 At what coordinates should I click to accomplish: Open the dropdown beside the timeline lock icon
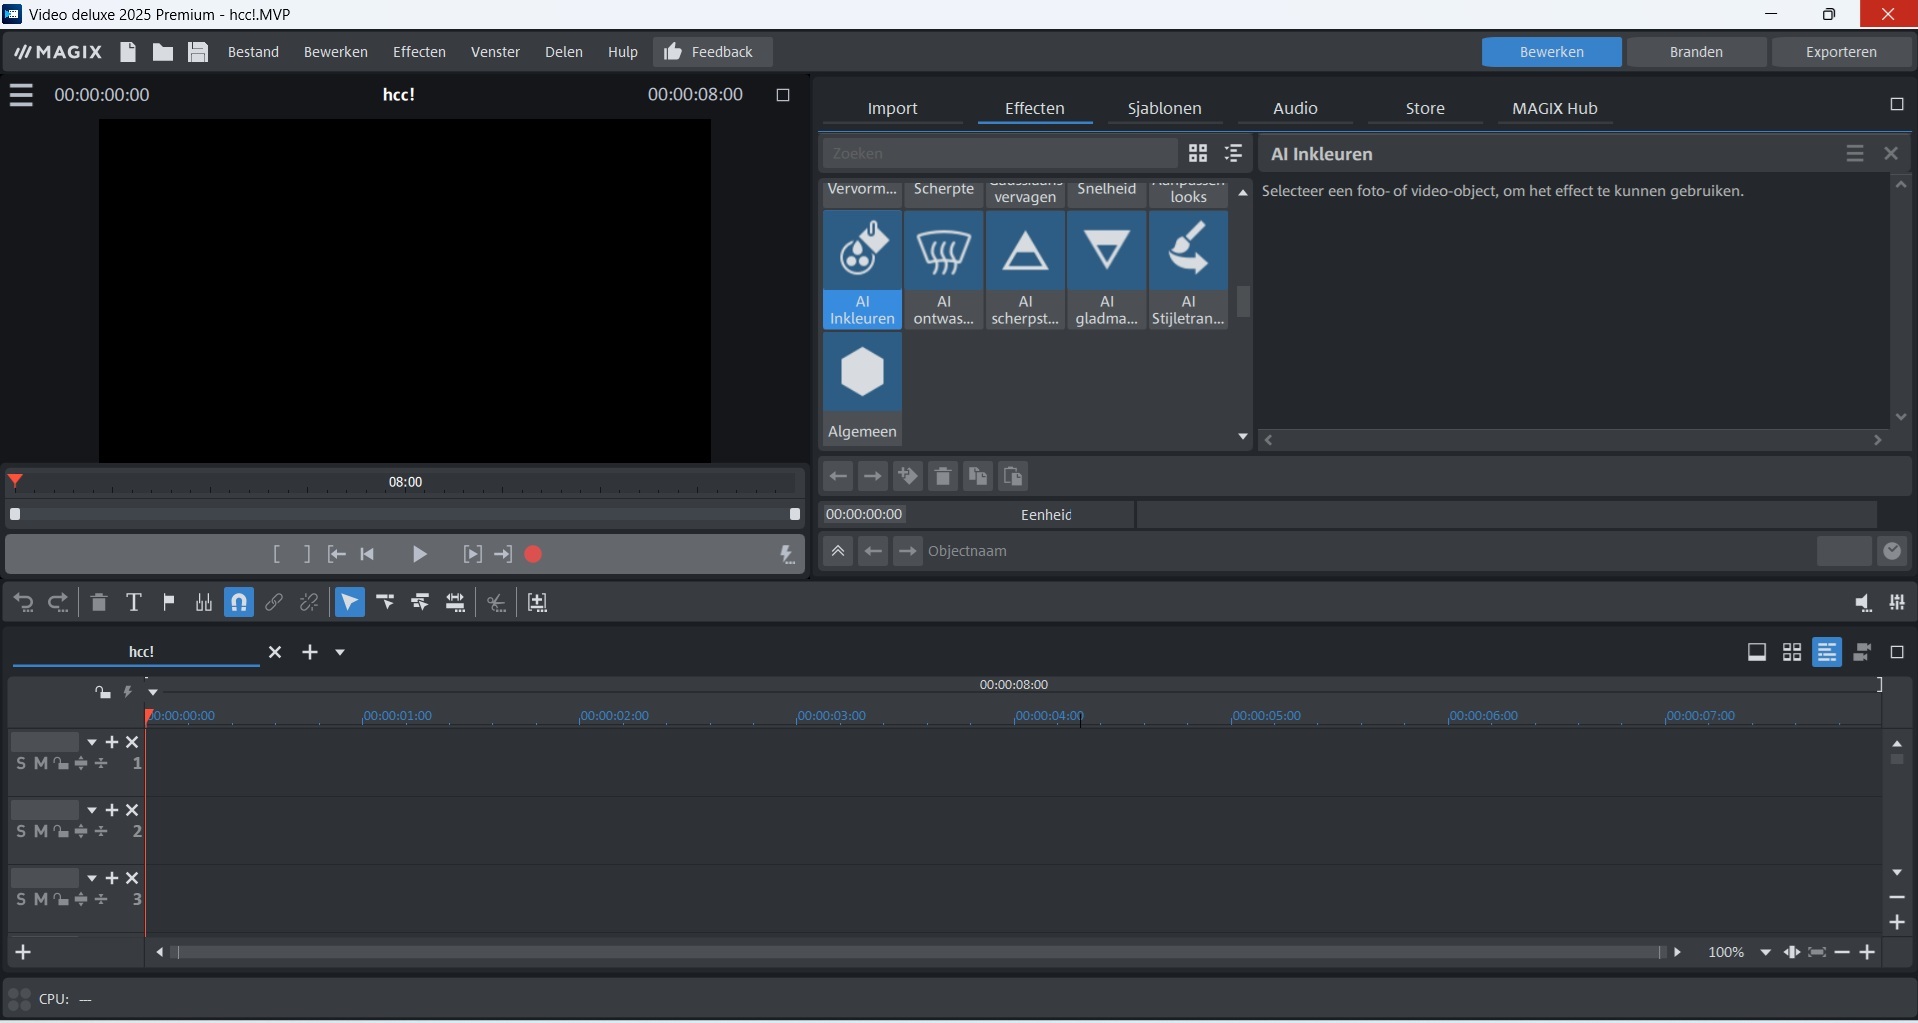coord(152,692)
